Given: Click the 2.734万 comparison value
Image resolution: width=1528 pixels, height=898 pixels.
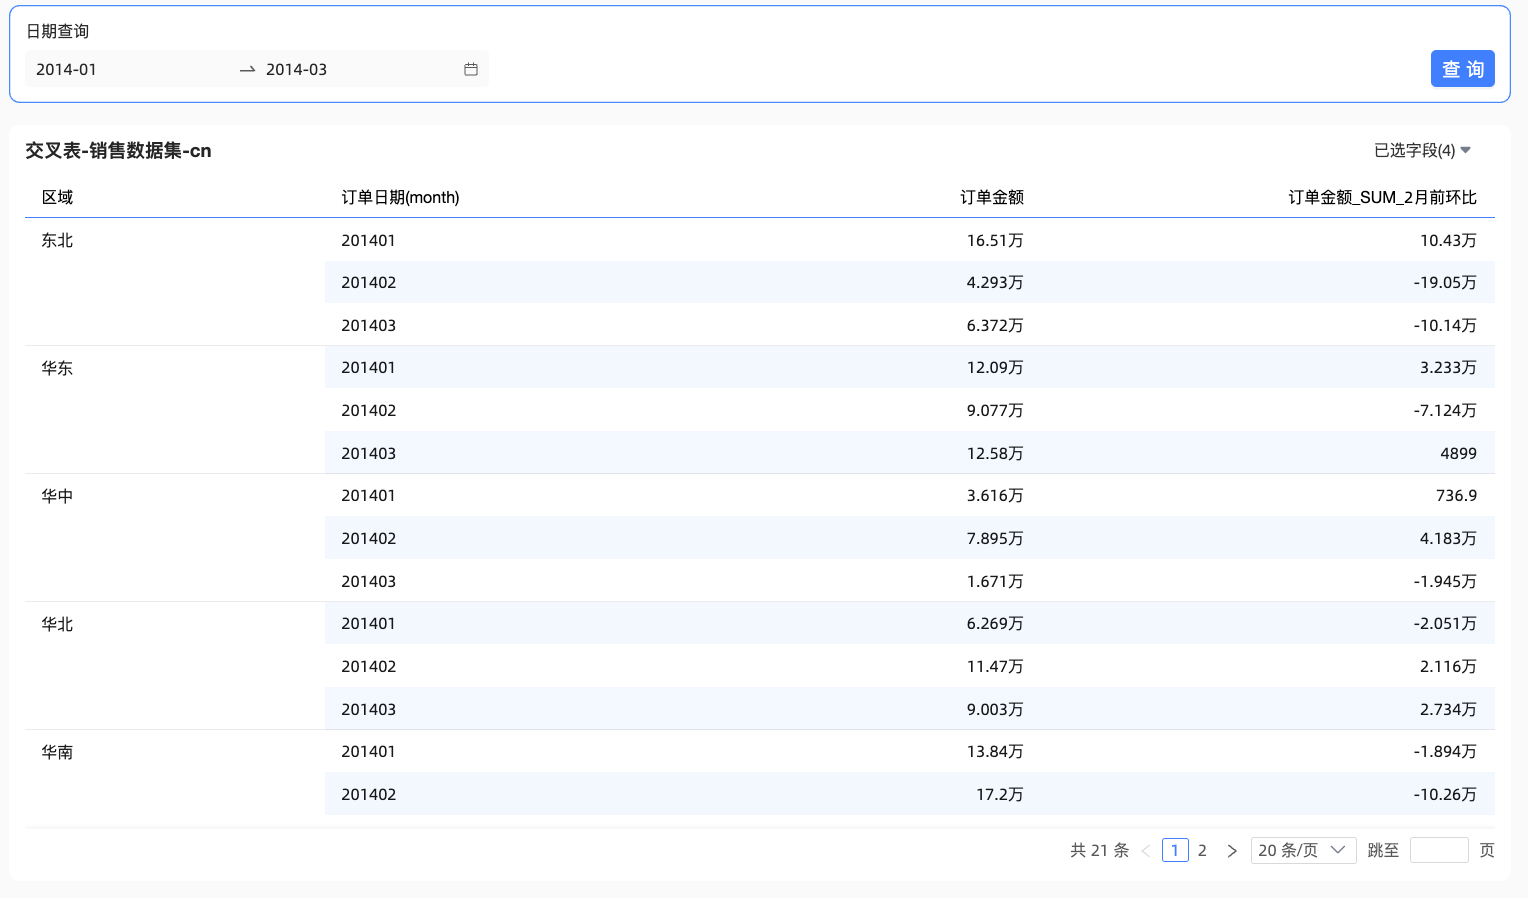Looking at the screenshot, I should (1448, 709).
